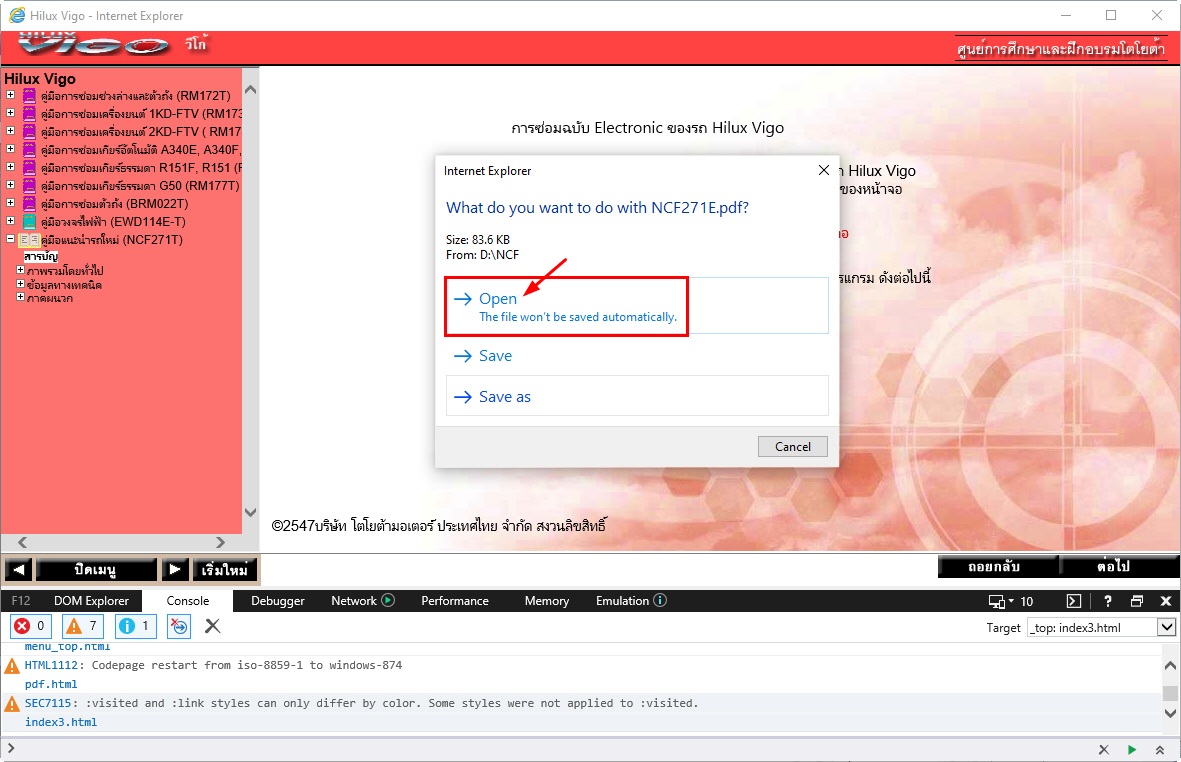Toggle the console command line icon
1181x762 pixels.
(x=1074, y=601)
